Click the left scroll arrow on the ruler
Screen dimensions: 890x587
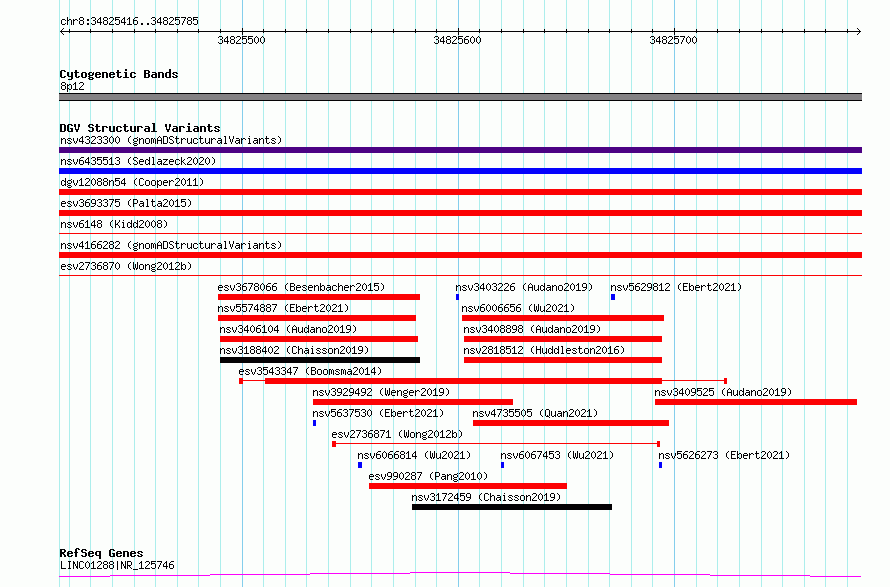(62, 32)
